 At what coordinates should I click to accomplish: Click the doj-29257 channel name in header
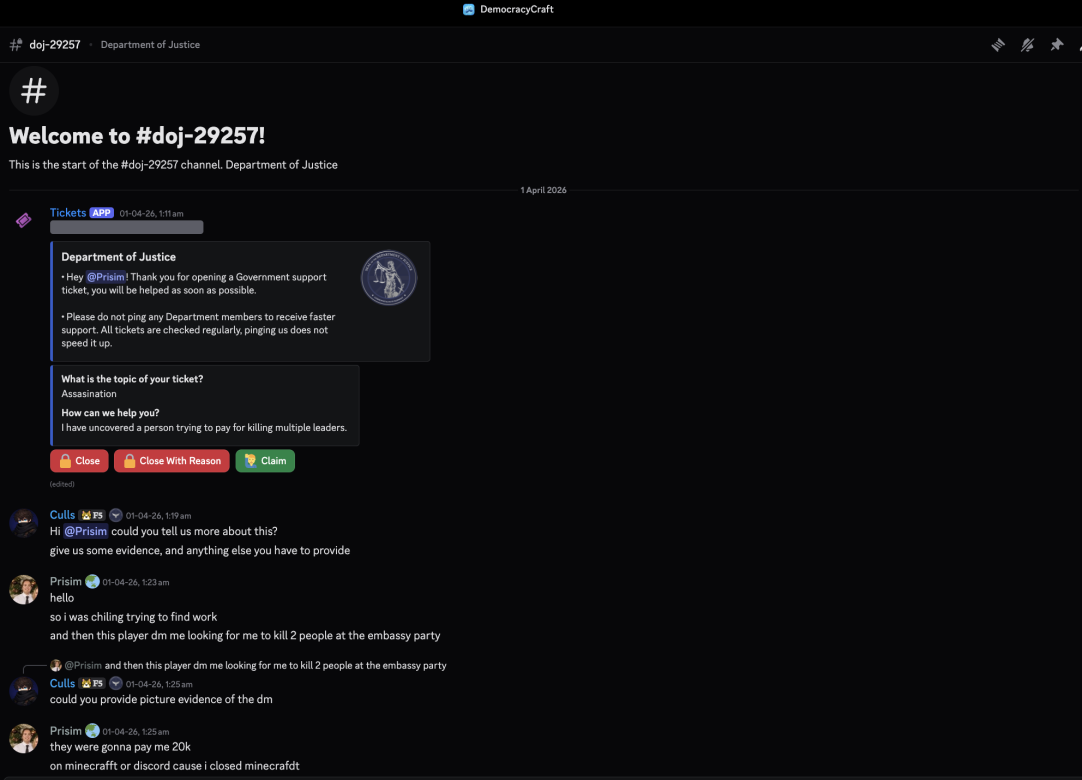coord(55,45)
